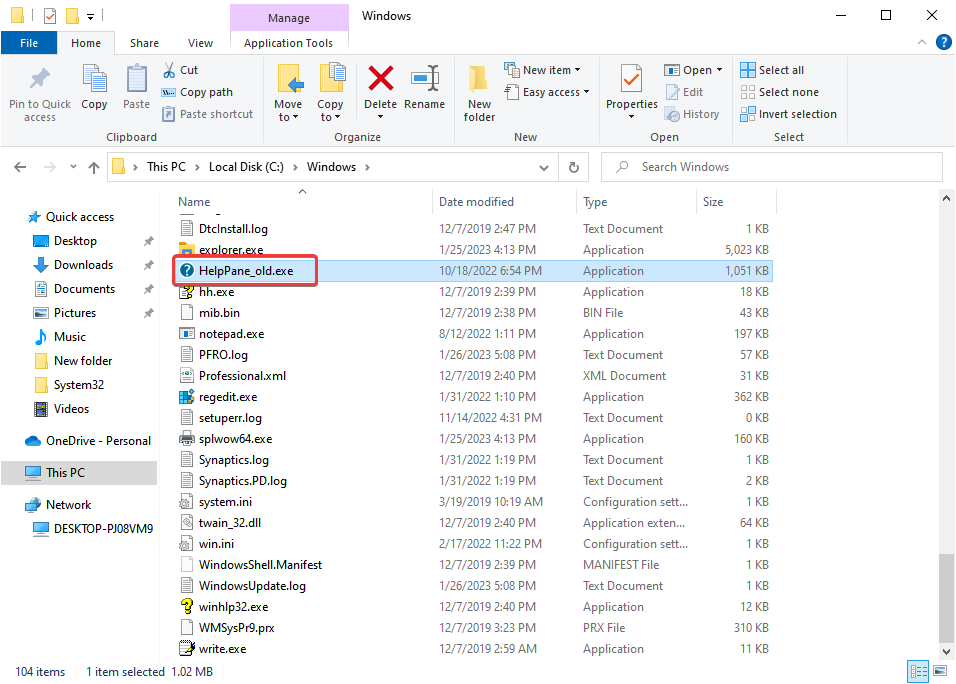Click the Search Windows field
Image resolution: width=956 pixels, height=684 pixels.
coord(772,167)
